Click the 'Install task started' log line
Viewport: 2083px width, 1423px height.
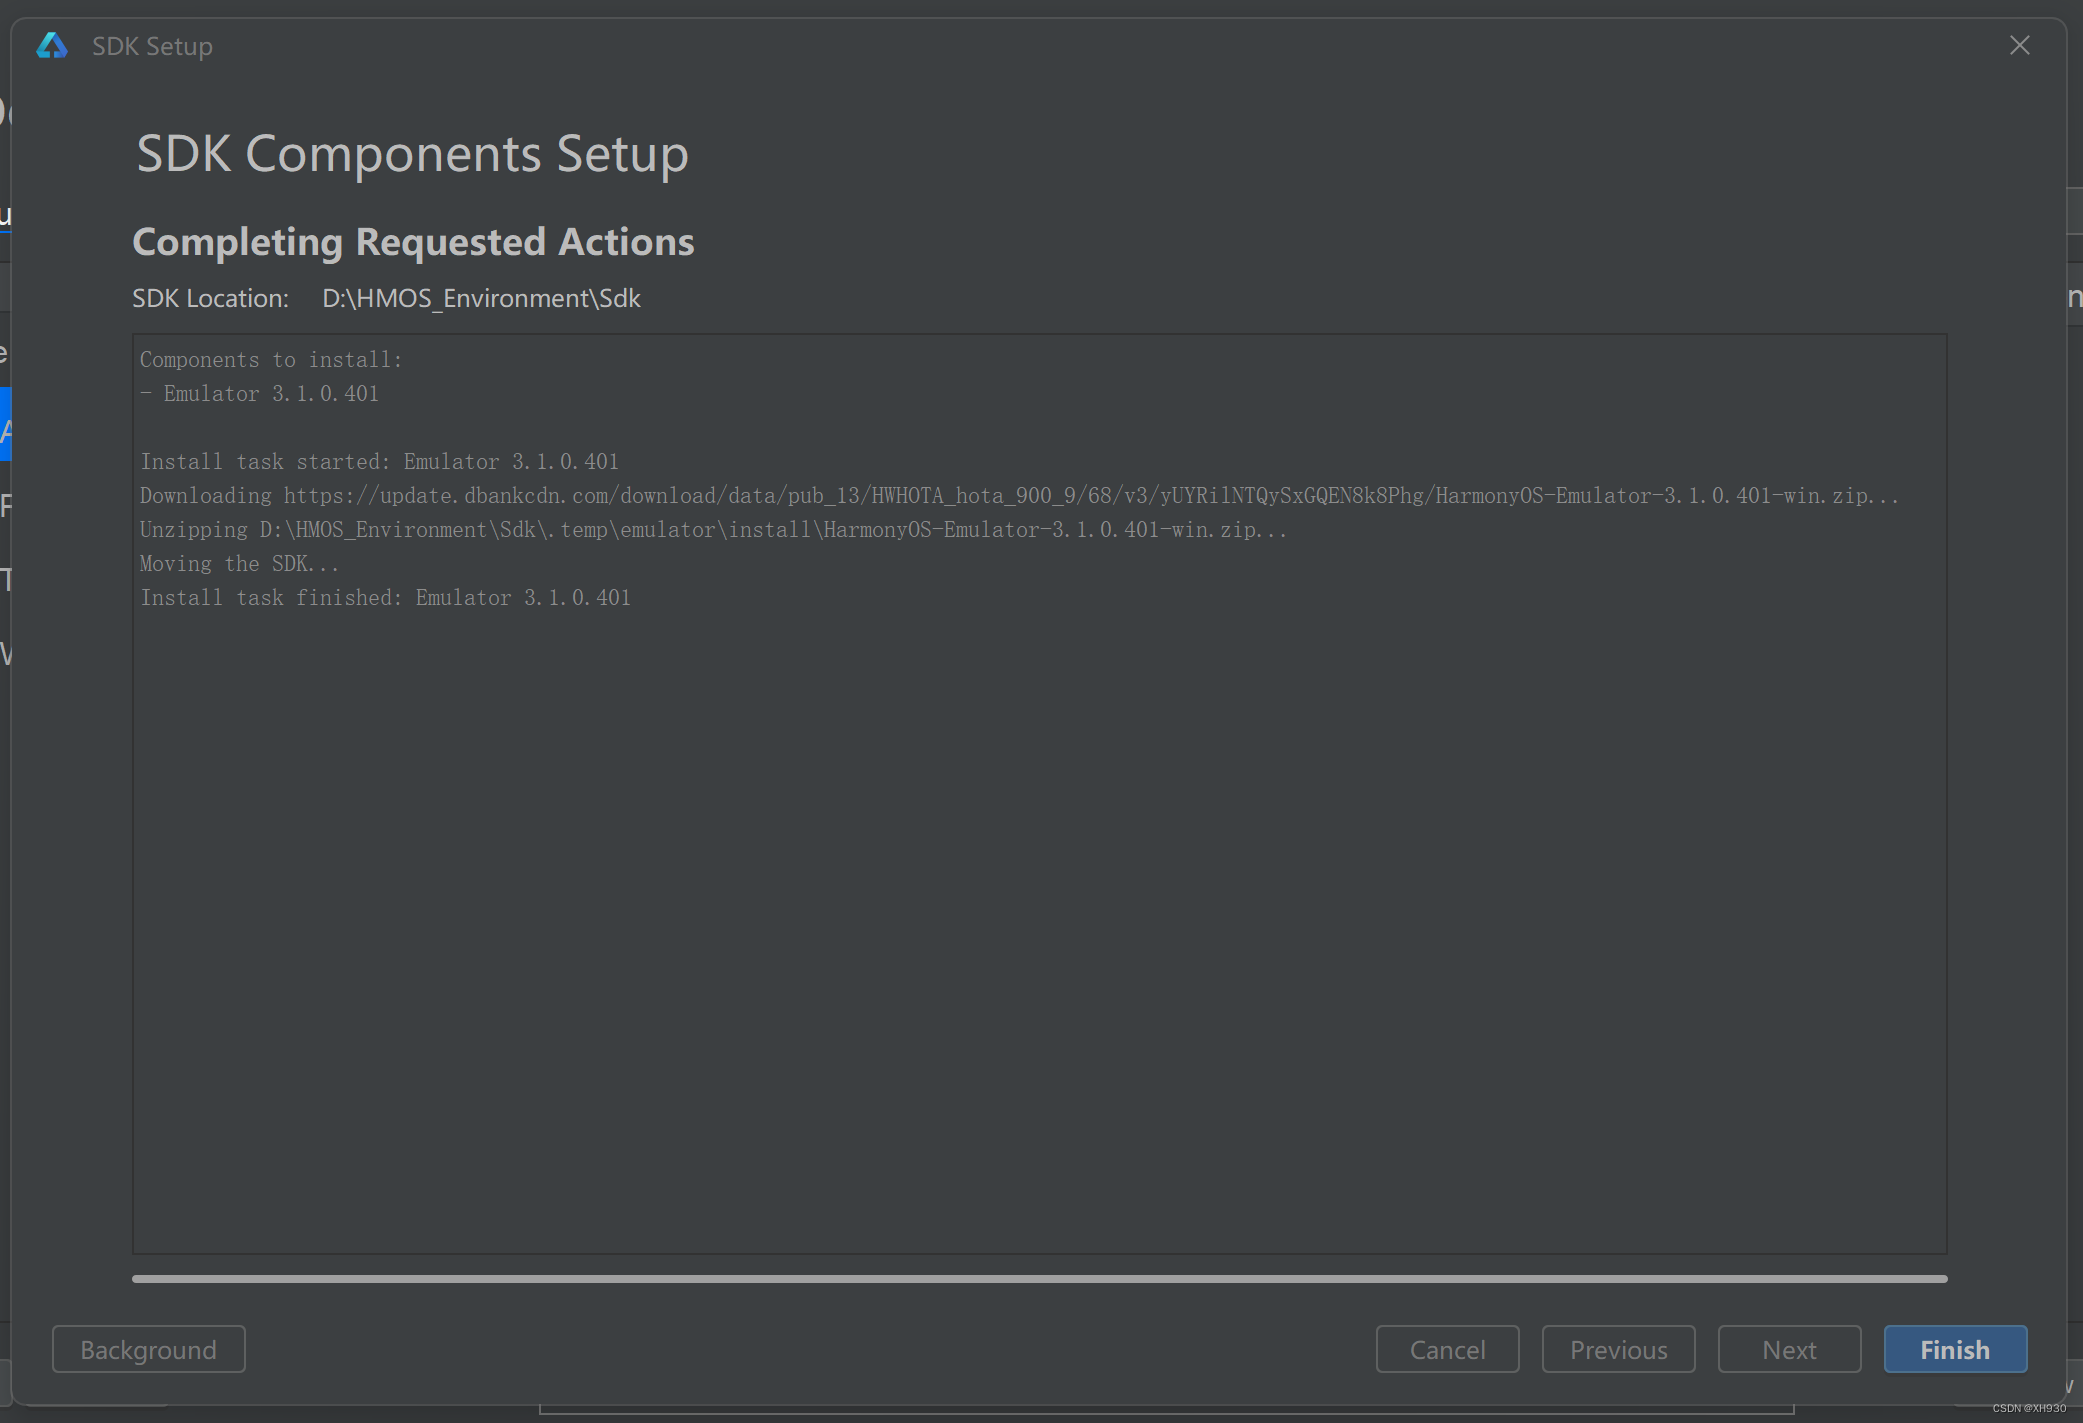379,462
